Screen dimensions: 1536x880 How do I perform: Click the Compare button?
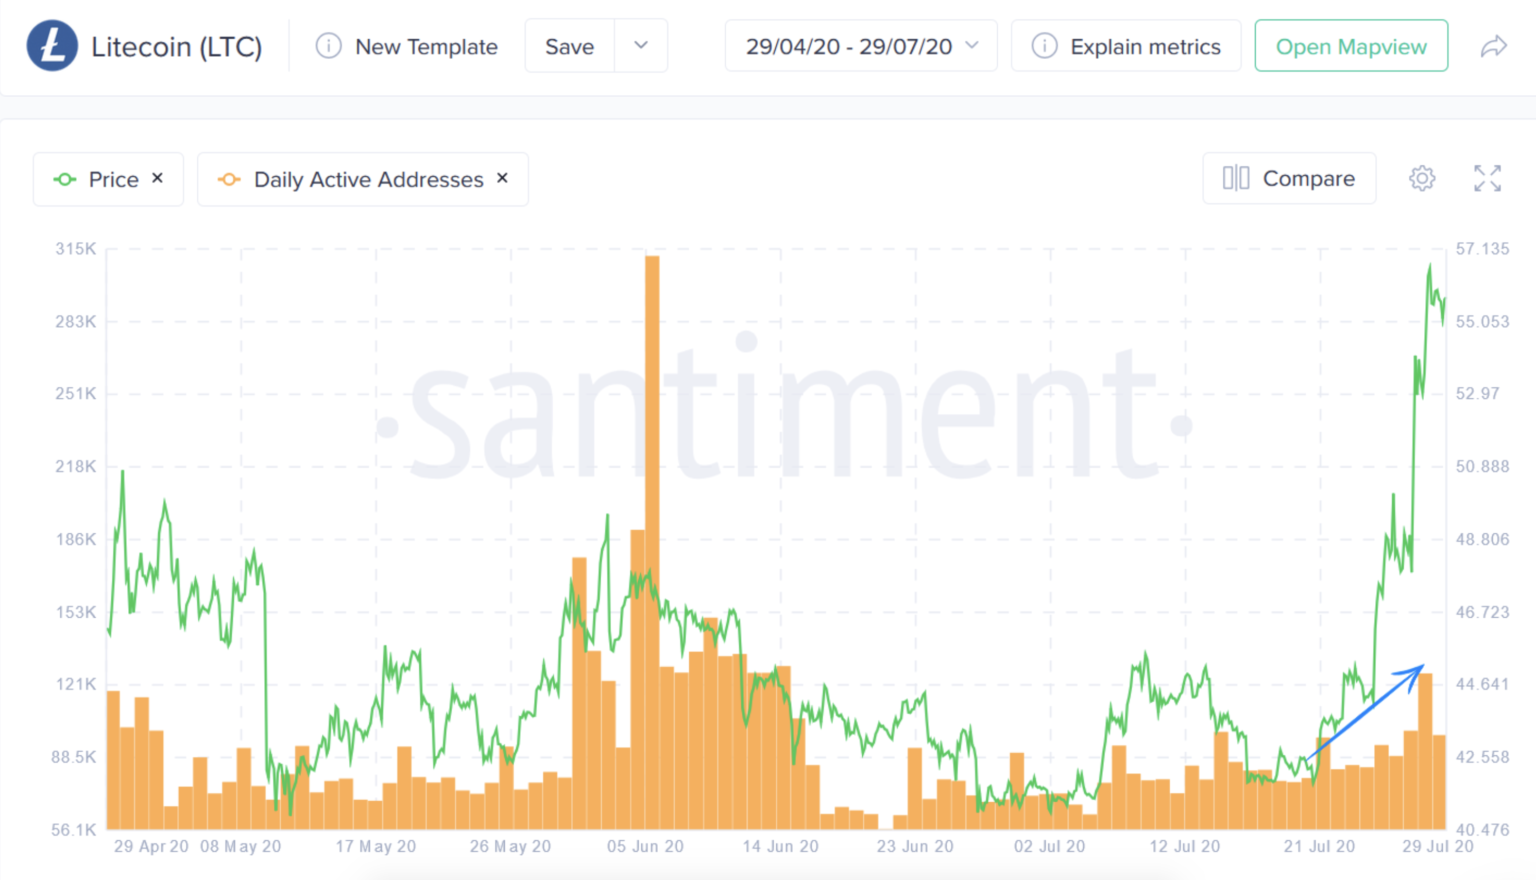pyautogui.click(x=1289, y=178)
